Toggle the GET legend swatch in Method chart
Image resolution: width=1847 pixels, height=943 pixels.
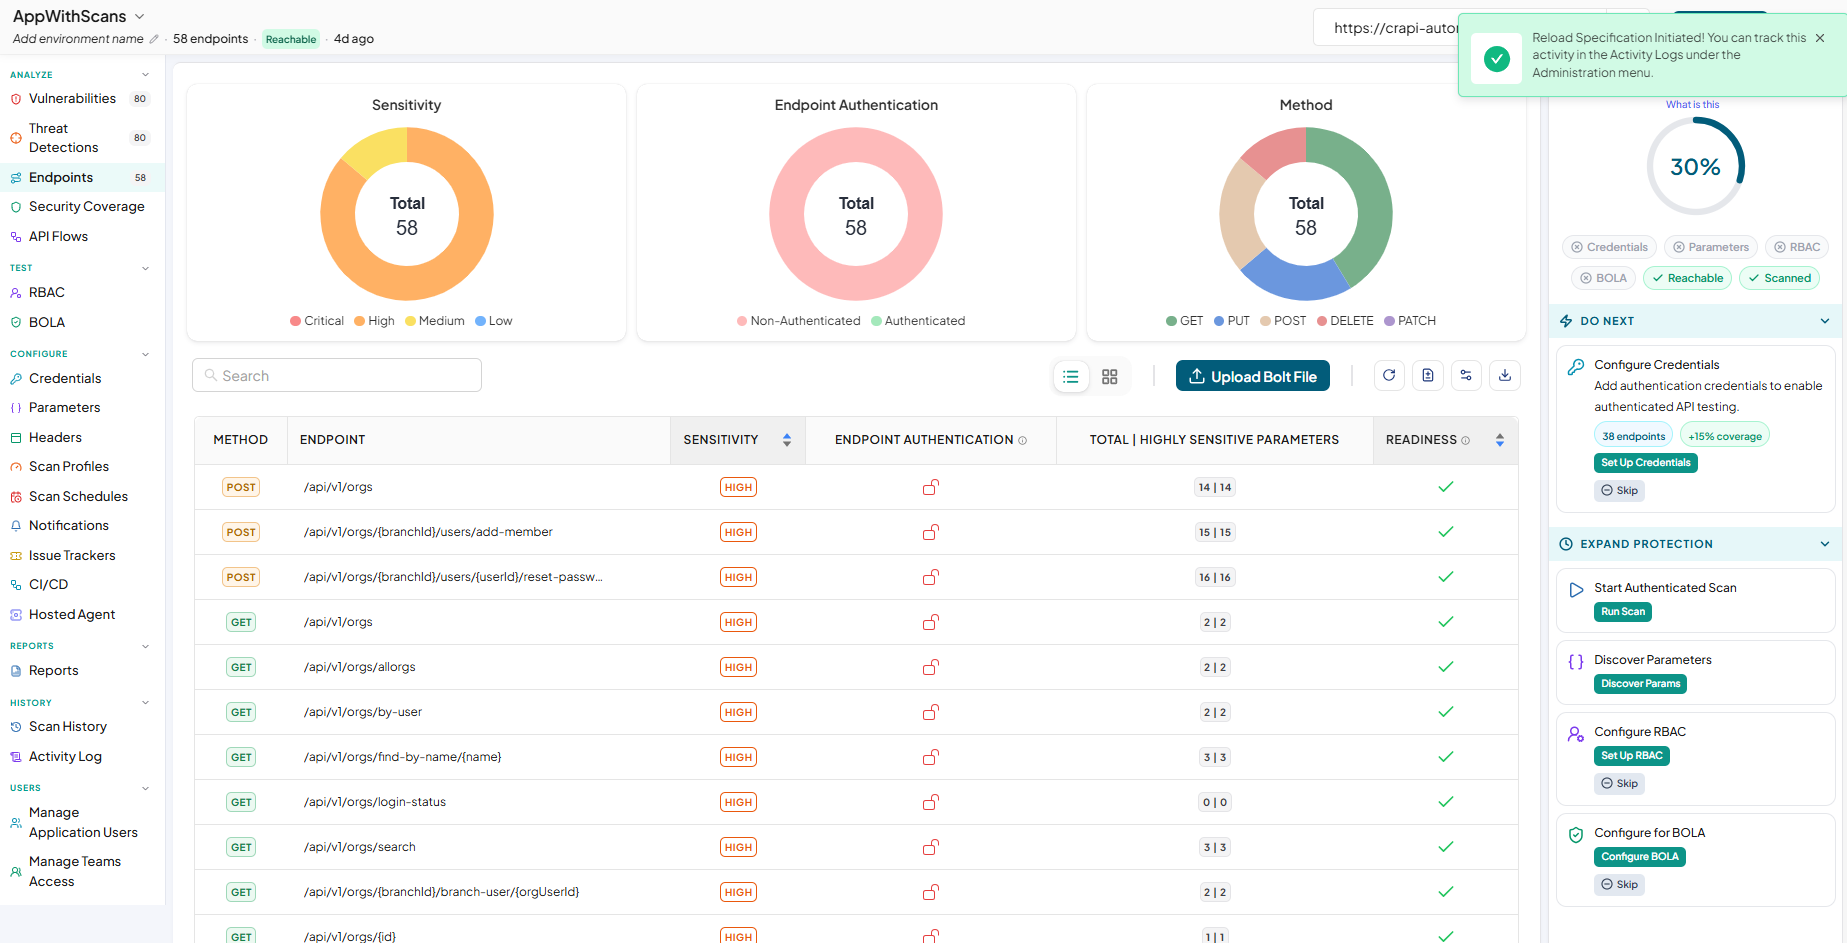[x=1171, y=321]
